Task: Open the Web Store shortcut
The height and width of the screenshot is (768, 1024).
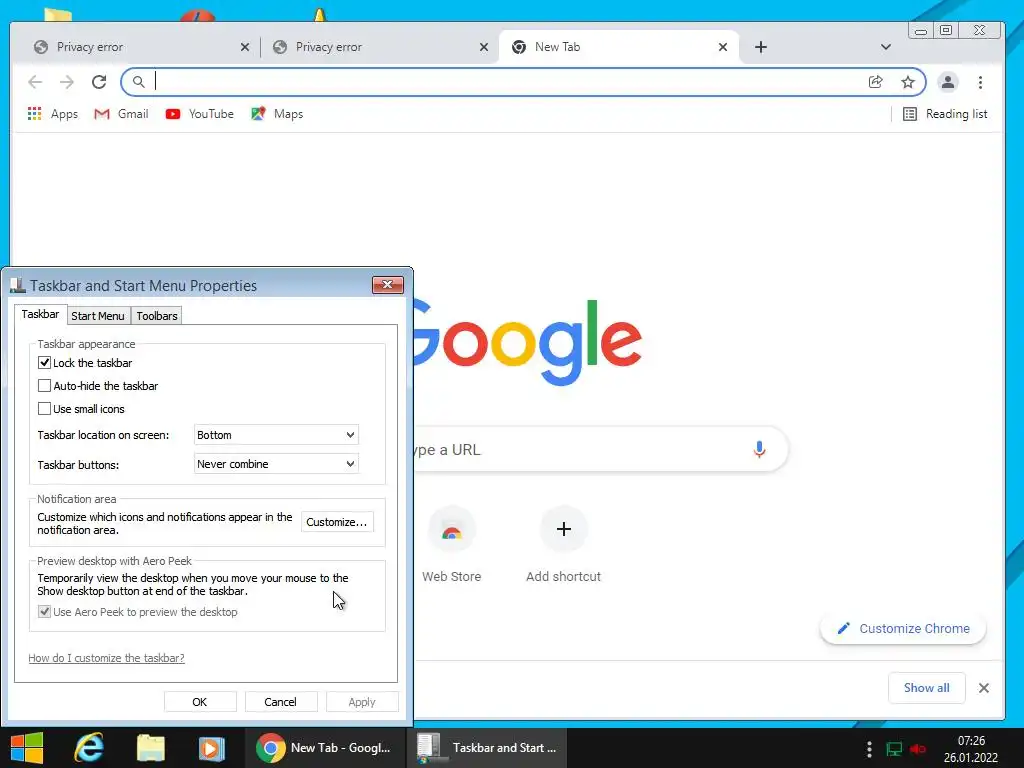Action: [x=451, y=544]
